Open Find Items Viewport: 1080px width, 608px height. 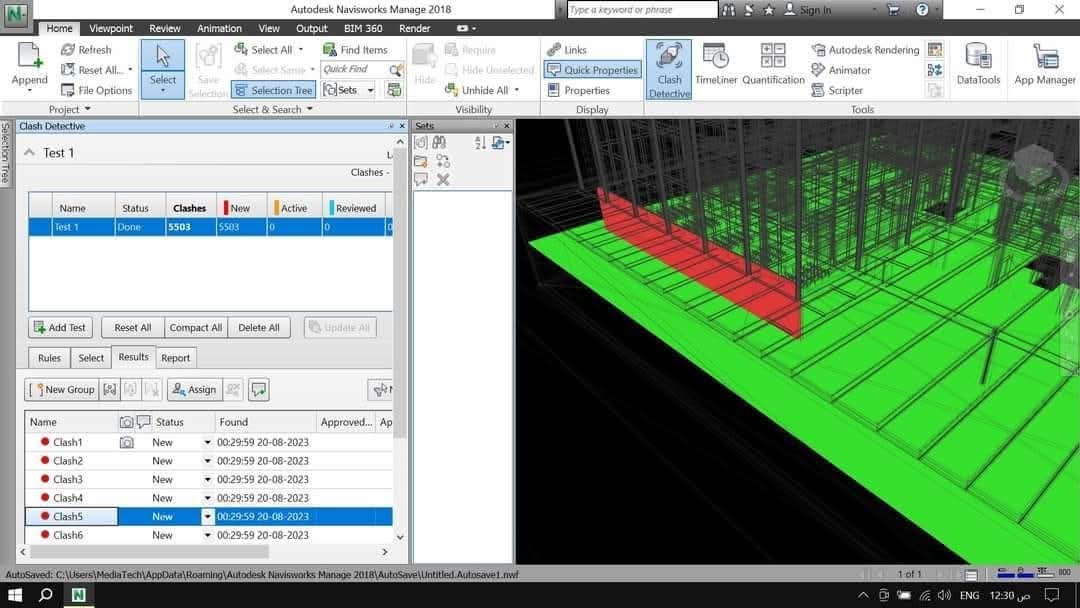click(x=355, y=50)
